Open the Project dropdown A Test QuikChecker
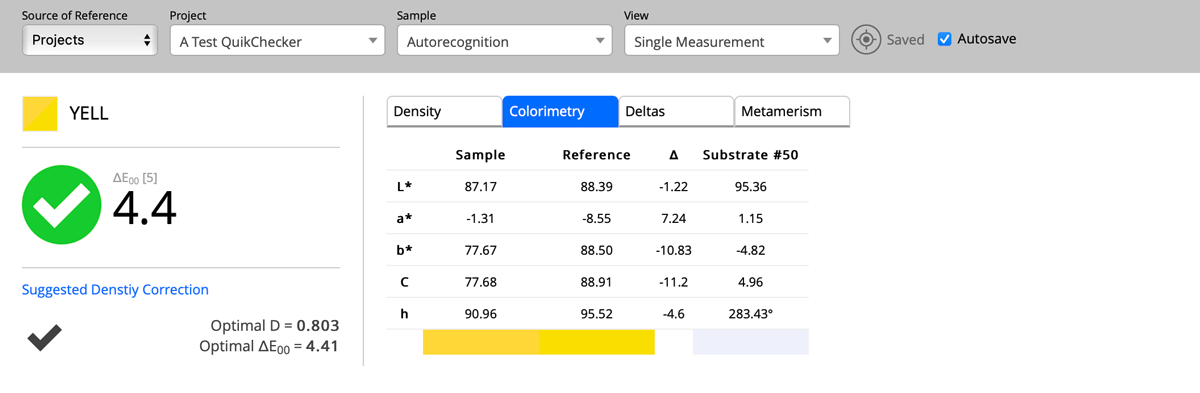1200x393 pixels. click(277, 41)
